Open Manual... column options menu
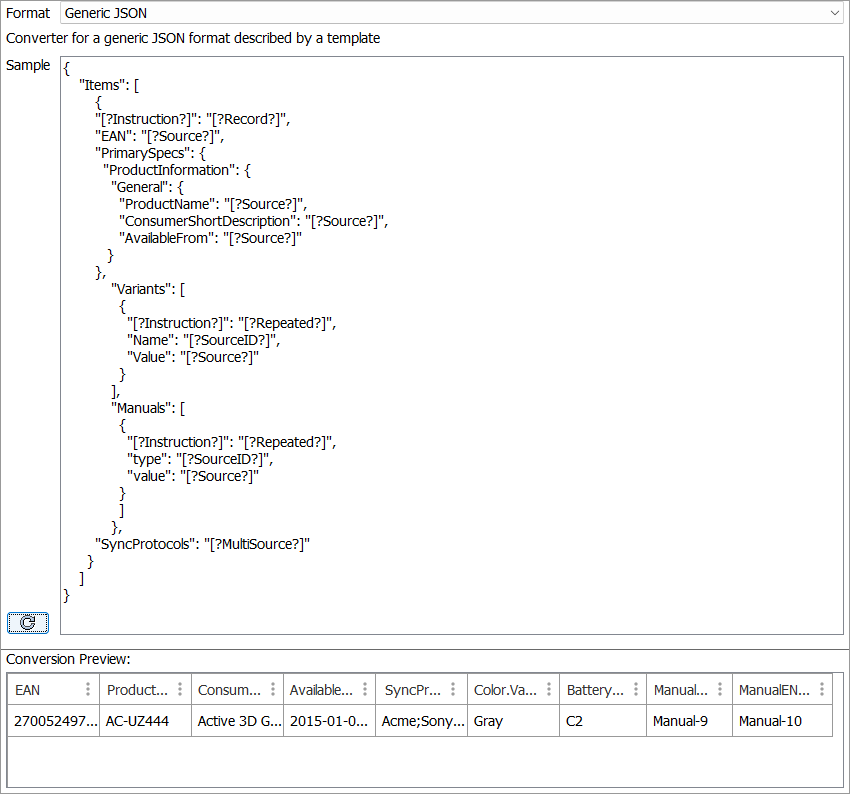This screenshot has height=794, width=850. (x=720, y=689)
